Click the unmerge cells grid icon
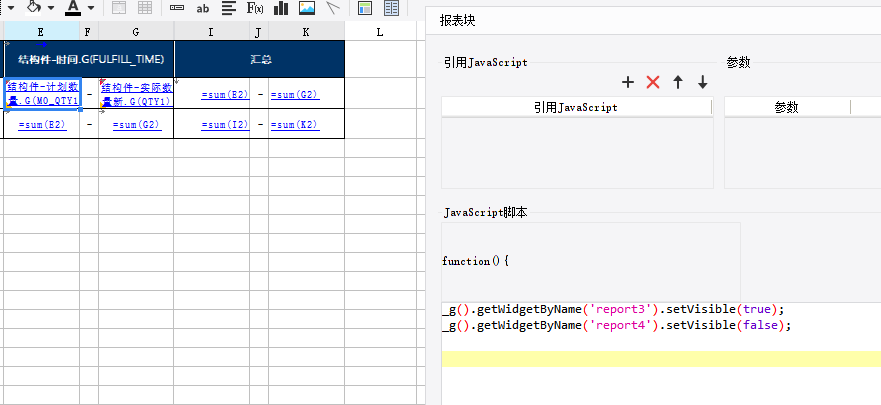Image resolution: width=881 pixels, height=405 pixels. tap(145, 8)
